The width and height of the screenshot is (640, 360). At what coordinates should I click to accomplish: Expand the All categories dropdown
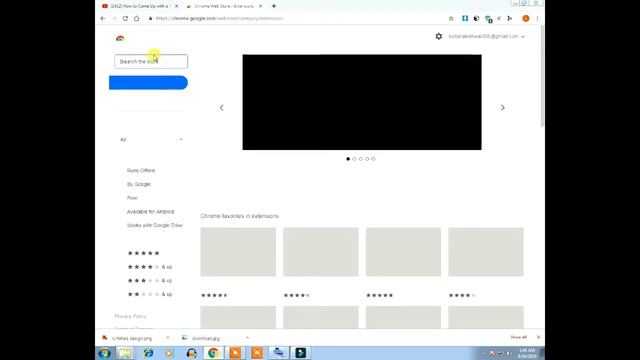point(151,140)
